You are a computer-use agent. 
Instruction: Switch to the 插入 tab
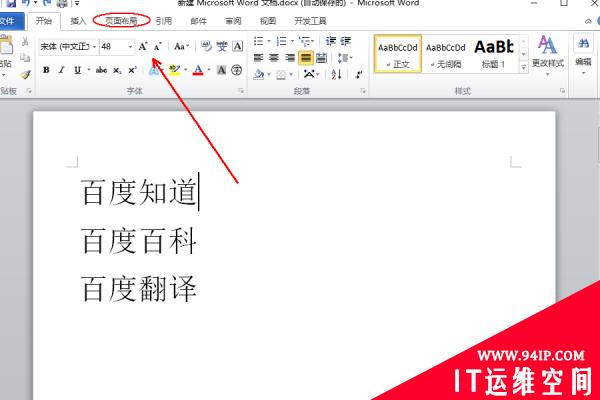pos(78,21)
